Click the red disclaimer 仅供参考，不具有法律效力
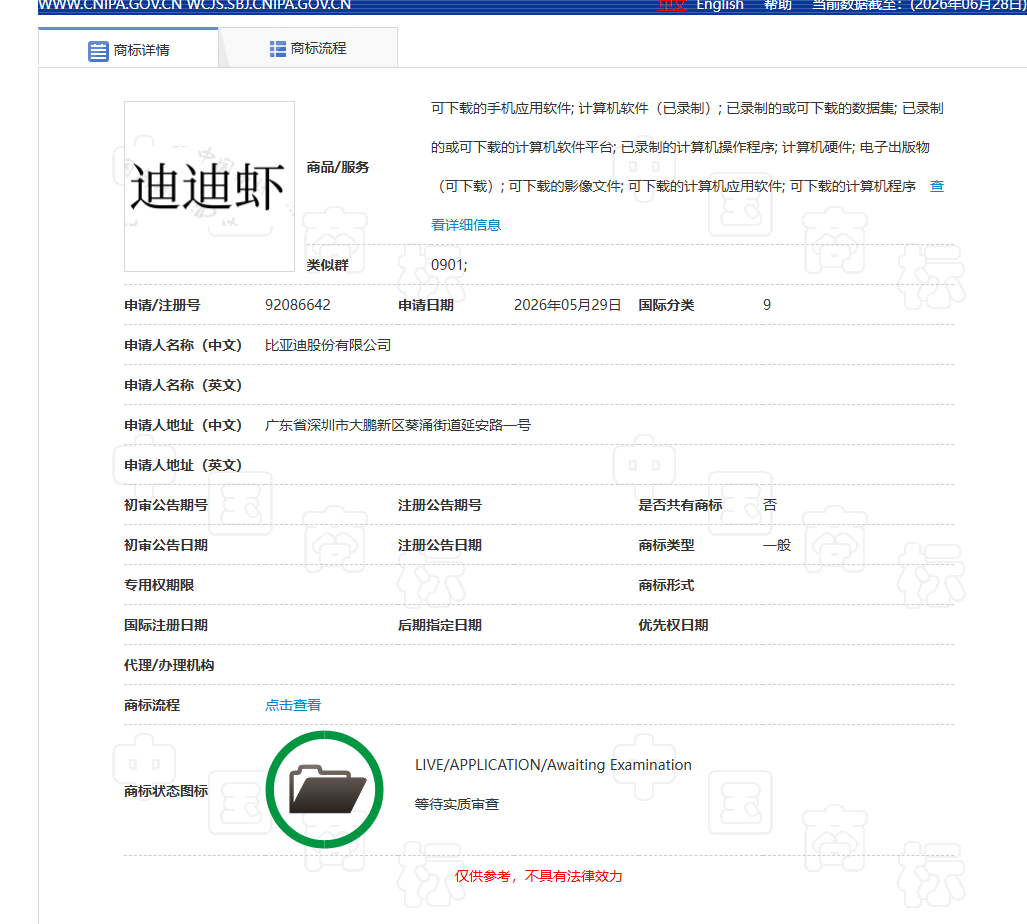The width and height of the screenshot is (1027, 924). pos(538,876)
